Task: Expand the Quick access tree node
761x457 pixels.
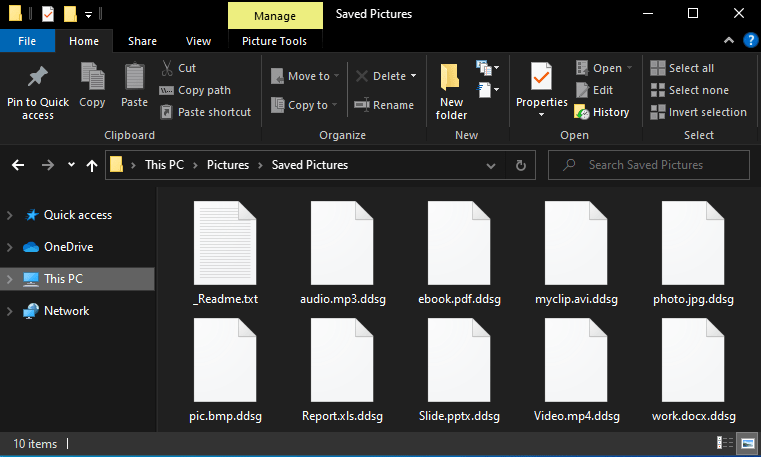Action: tap(10, 215)
